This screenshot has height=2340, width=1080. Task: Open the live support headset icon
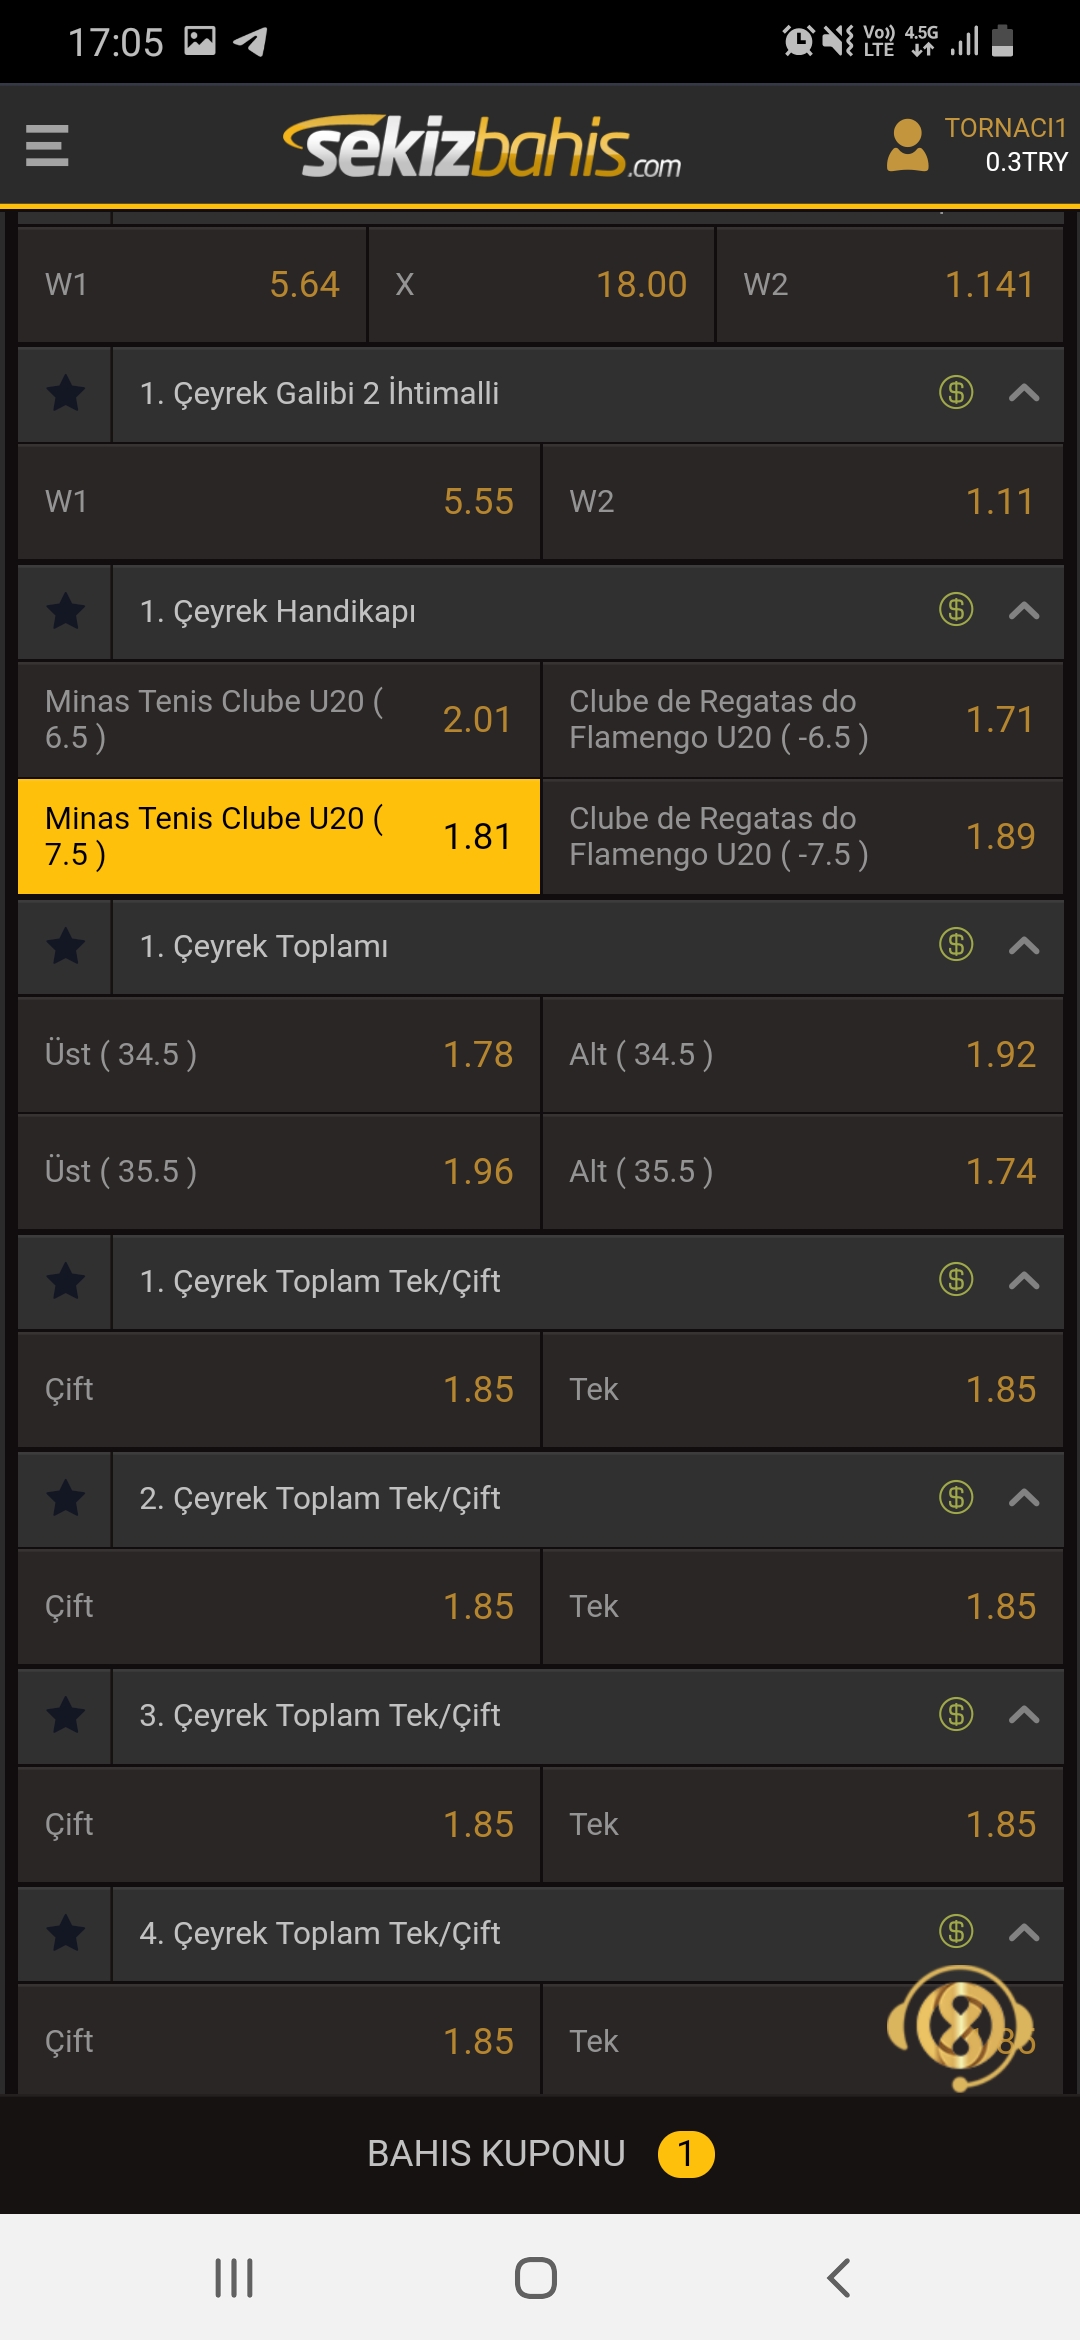960,2028
